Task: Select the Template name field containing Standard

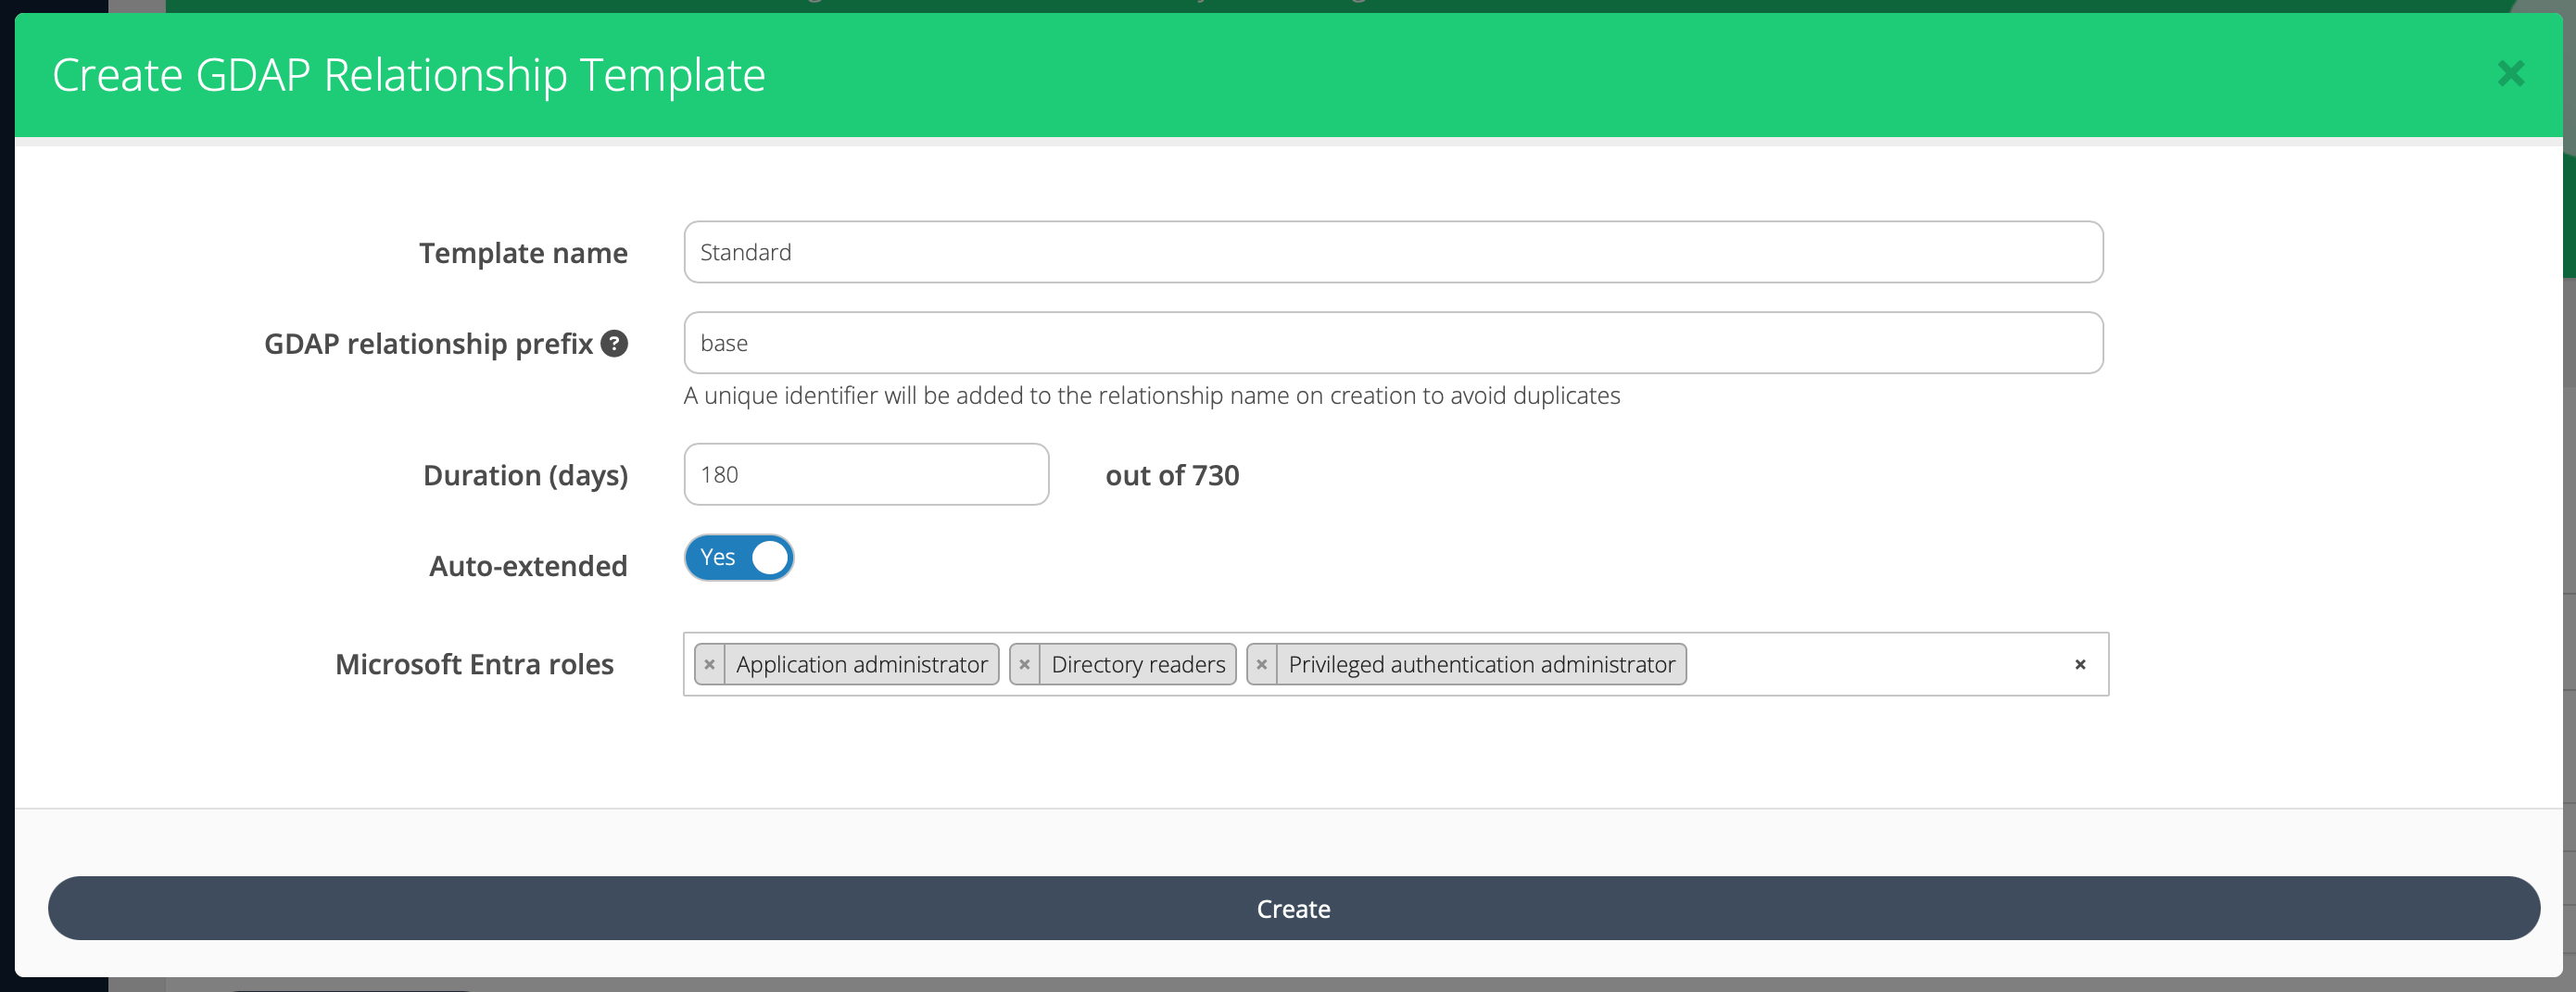Action: (x=1392, y=252)
